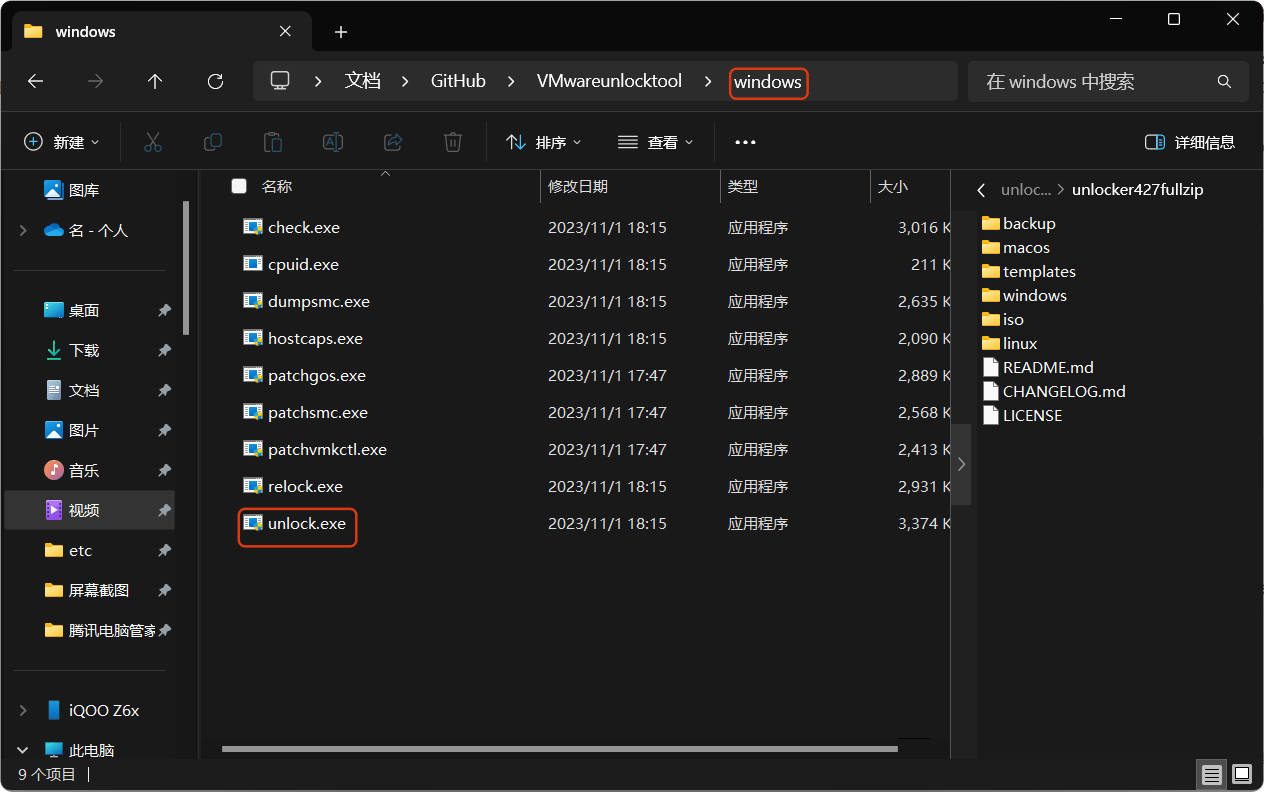Expand the 新建 new item menu
1264x792 pixels.
62,142
